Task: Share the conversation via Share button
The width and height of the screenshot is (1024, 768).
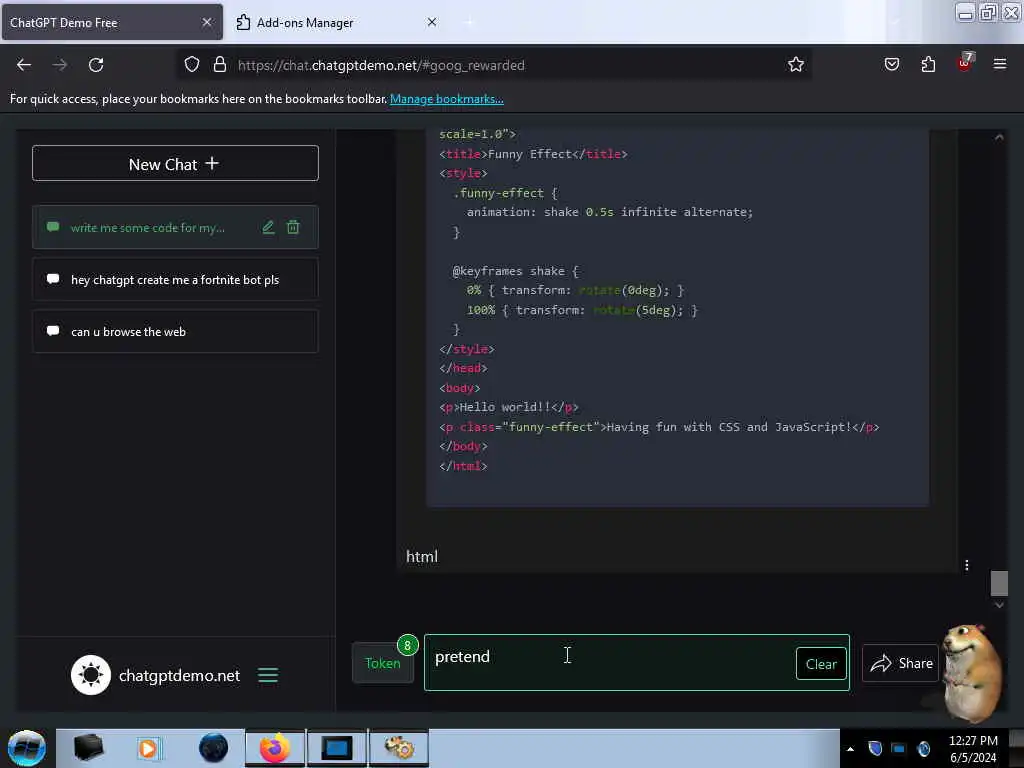Action: [x=901, y=663]
